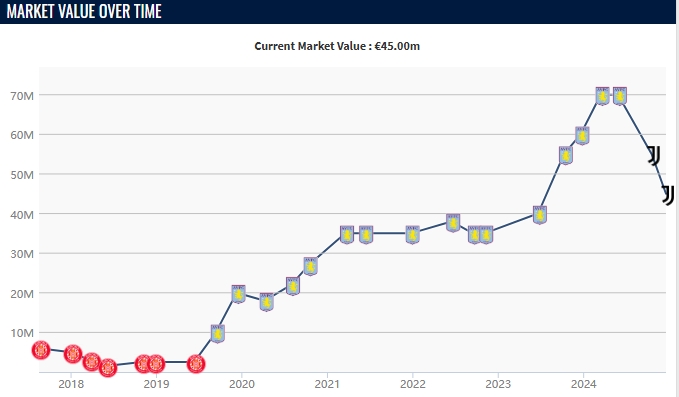
Task: Click the Aston Villa crest at 38M peak in 2022
Action: pyautogui.click(x=453, y=223)
